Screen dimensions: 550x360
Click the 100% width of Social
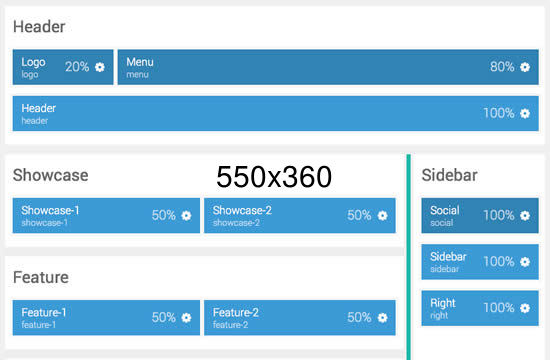[499, 215]
